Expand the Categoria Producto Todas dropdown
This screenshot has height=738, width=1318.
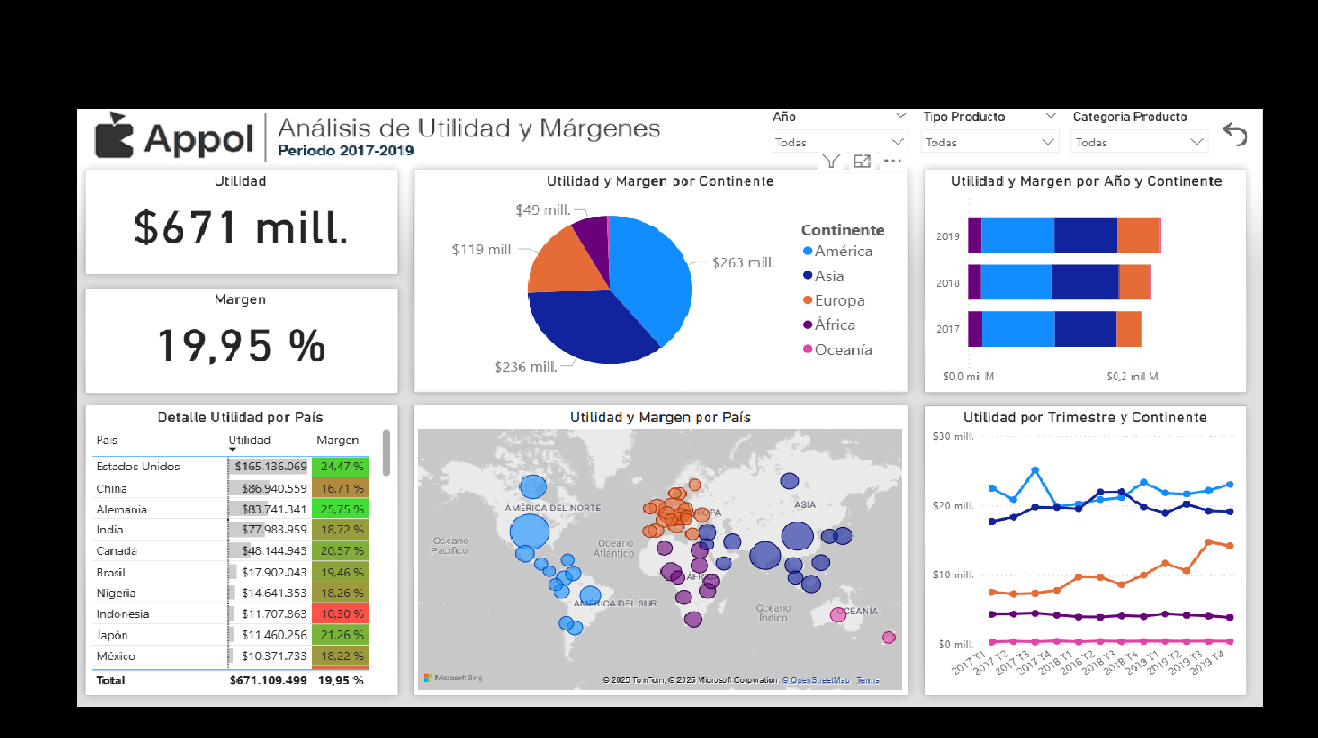(x=1139, y=142)
